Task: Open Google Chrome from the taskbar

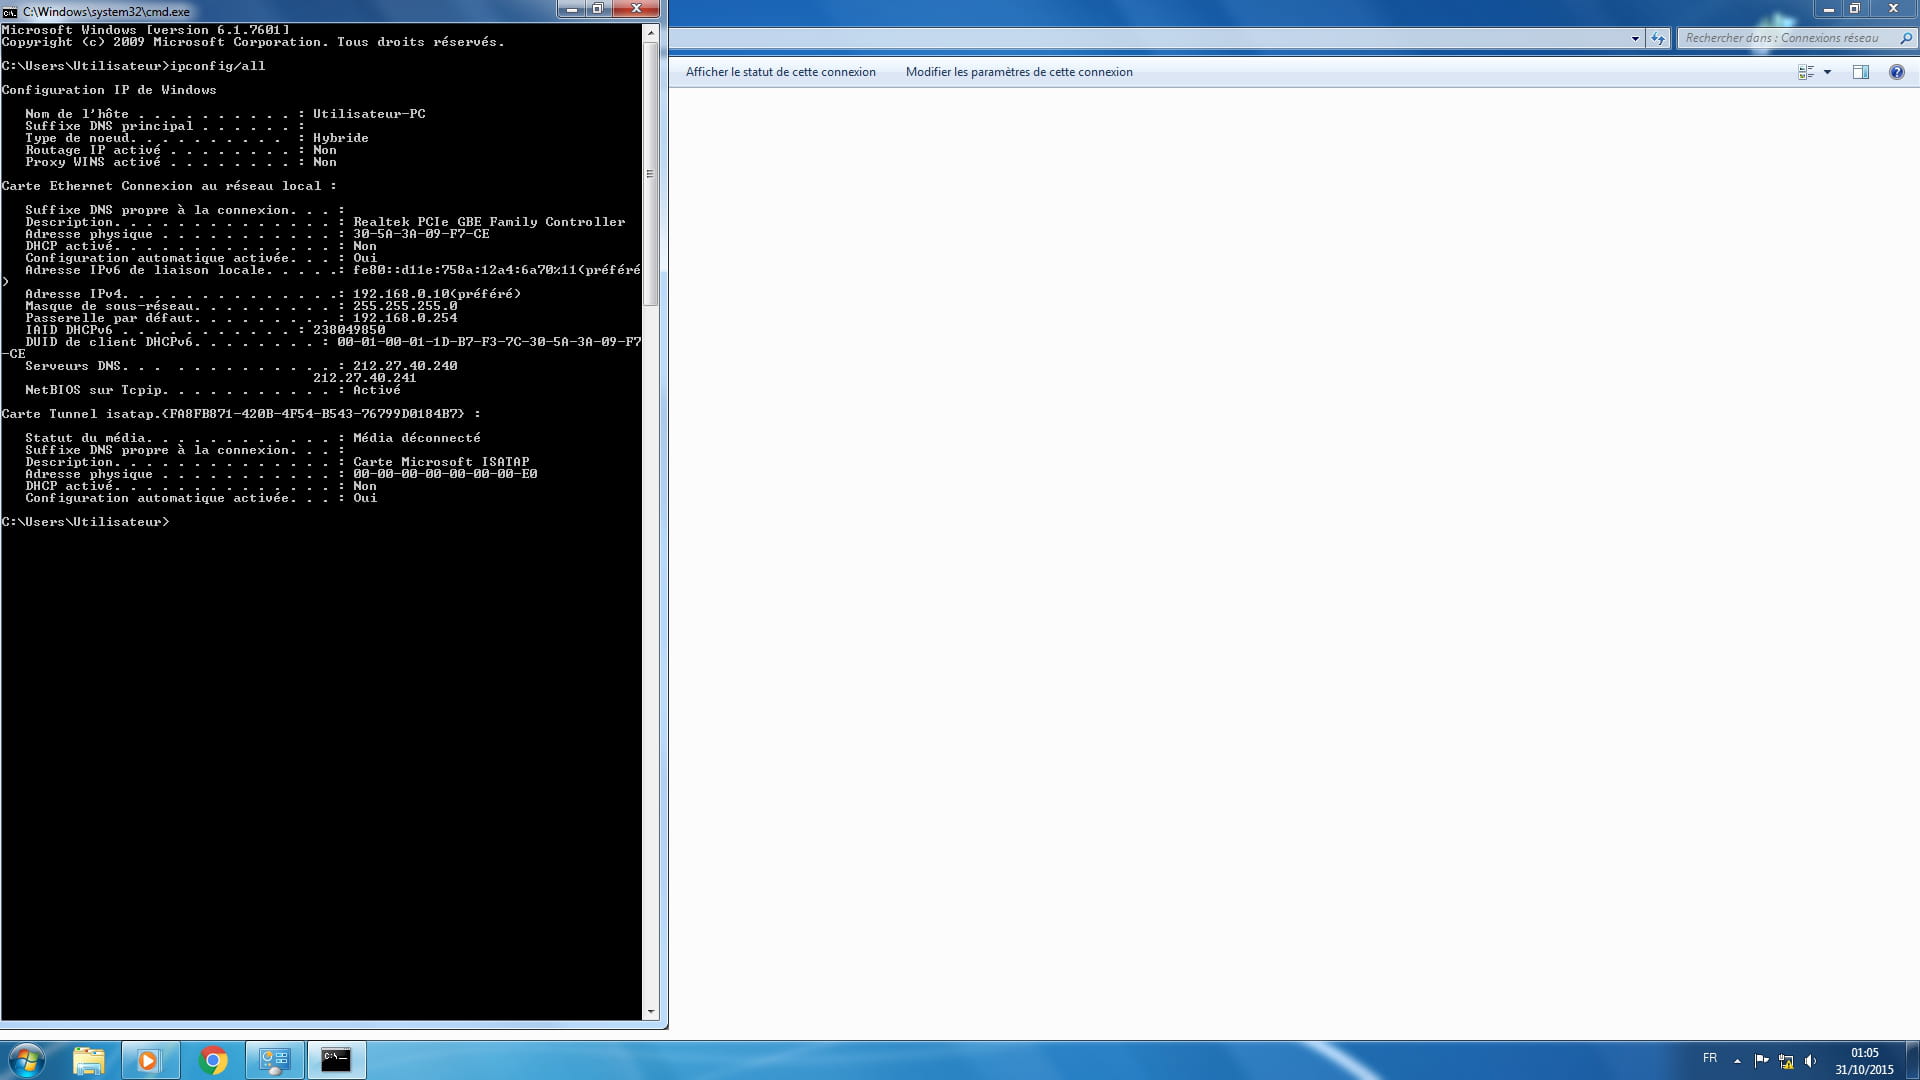Action: point(213,1060)
